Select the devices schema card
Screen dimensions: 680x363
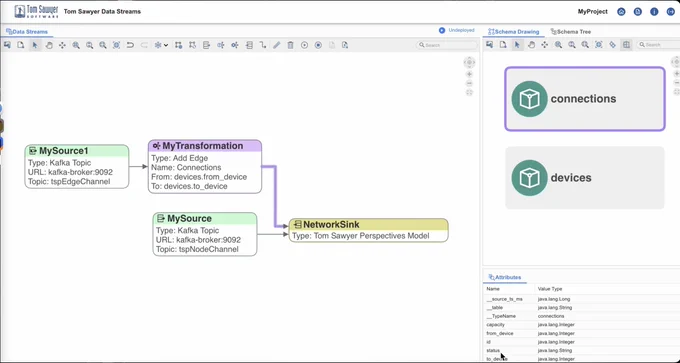click(x=585, y=178)
